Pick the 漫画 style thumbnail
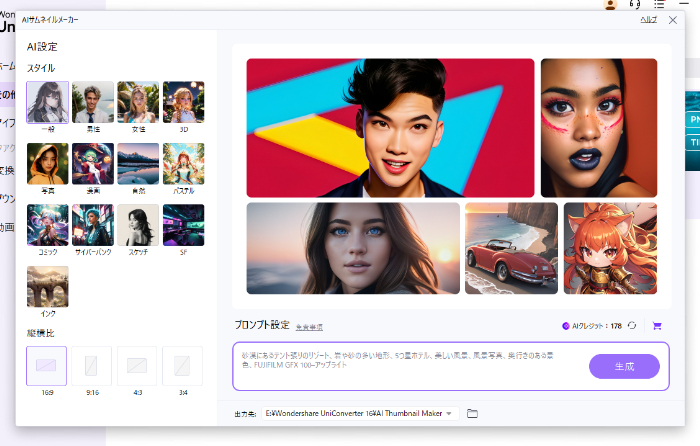The height and width of the screenshot is (446, 700). click(93, 164)
